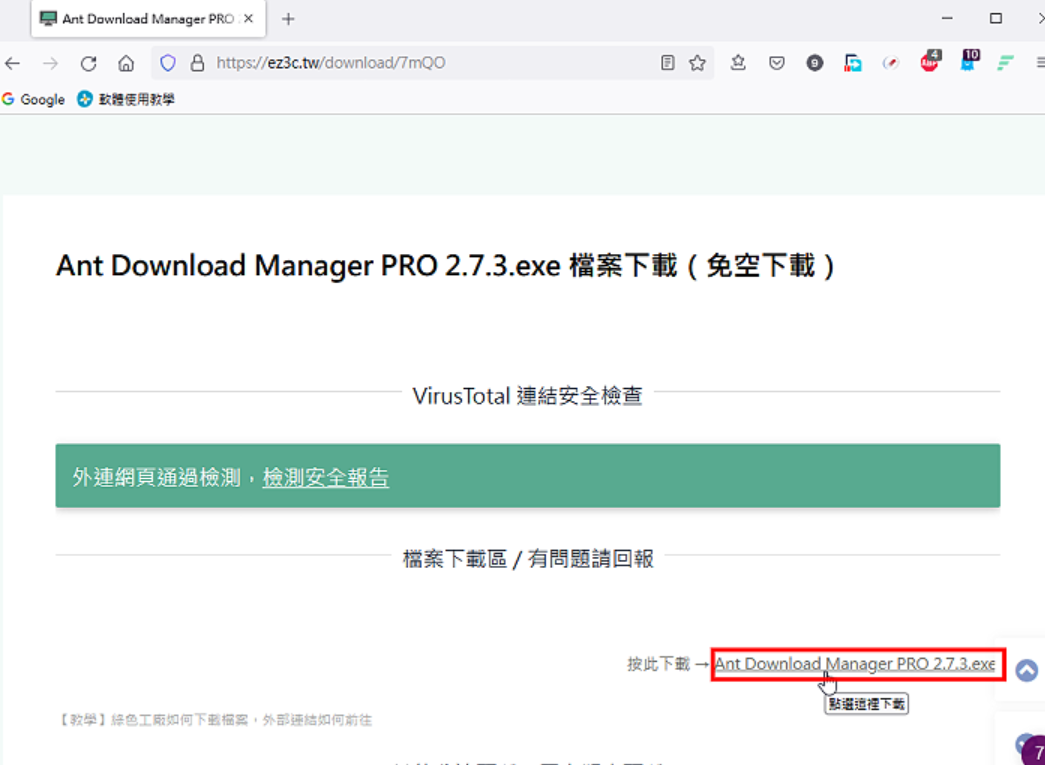The height and width of the screenshot is (765, 1045).
Task: Click the 檔案下載區 / 有問題請回報 heading
Action: (x=528, y=558)
